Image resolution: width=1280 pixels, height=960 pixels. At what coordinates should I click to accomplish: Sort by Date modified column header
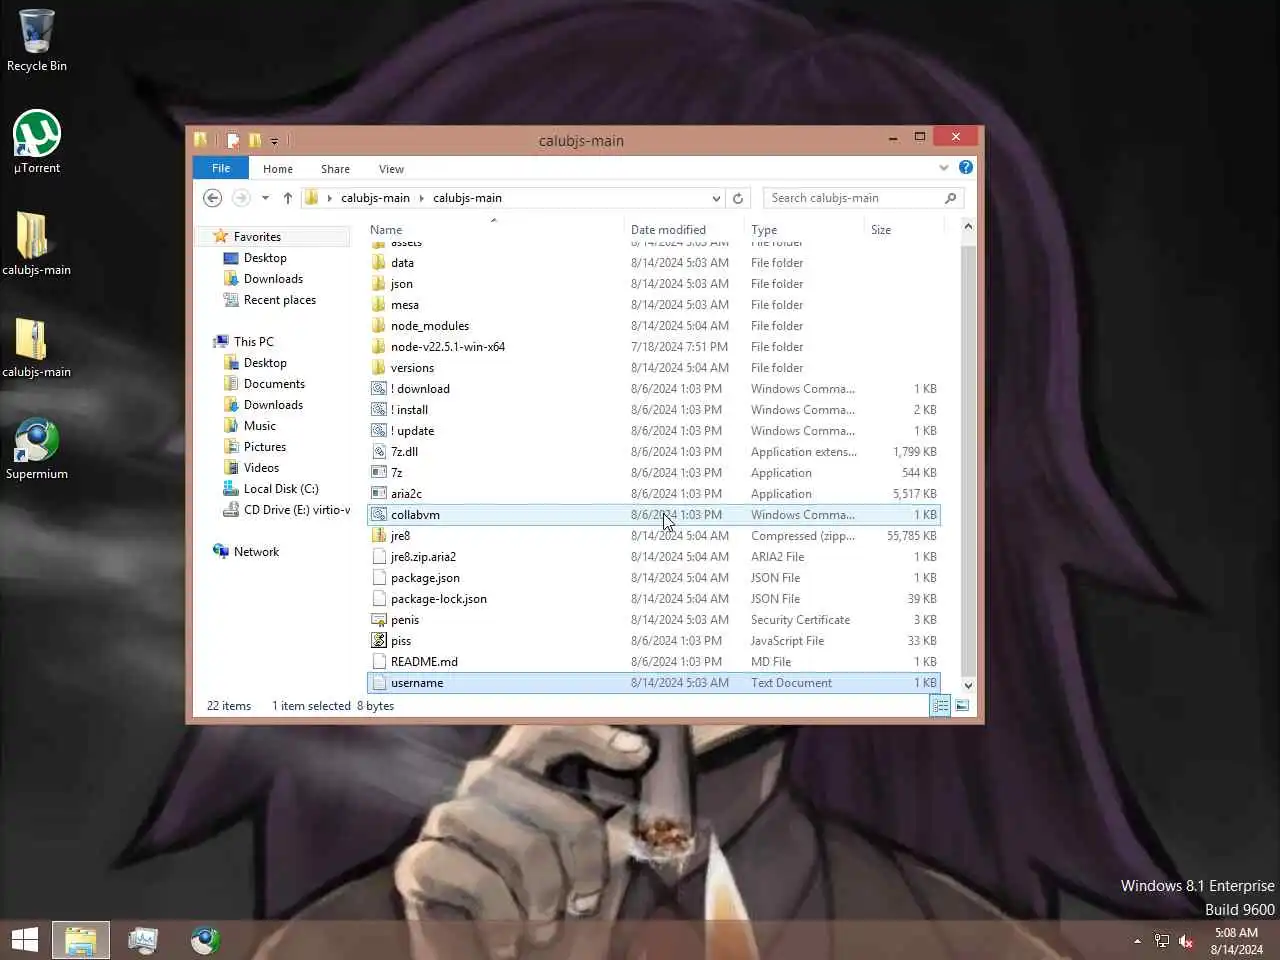(x=685, y=230)
